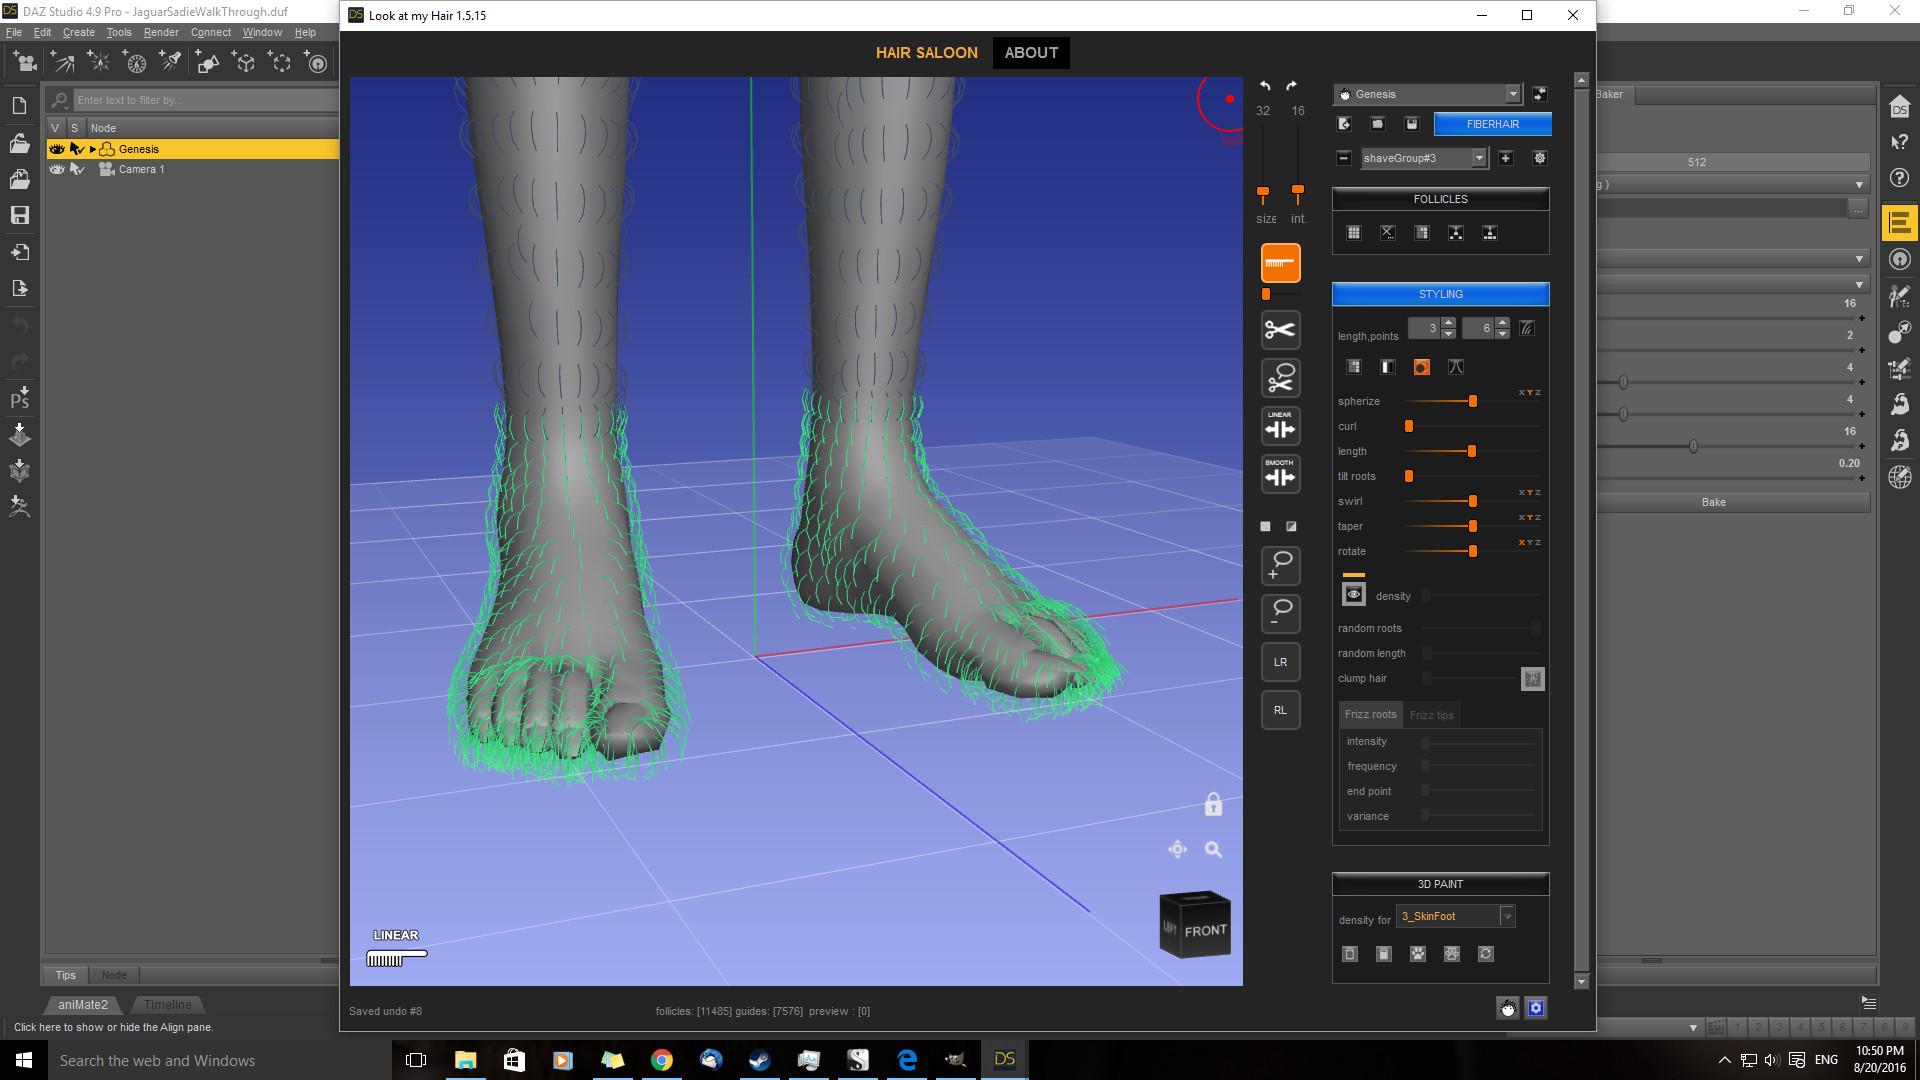Activate the Linear scale tool
This screenshot has width=1920, height=1080.
pos(1280,426)
